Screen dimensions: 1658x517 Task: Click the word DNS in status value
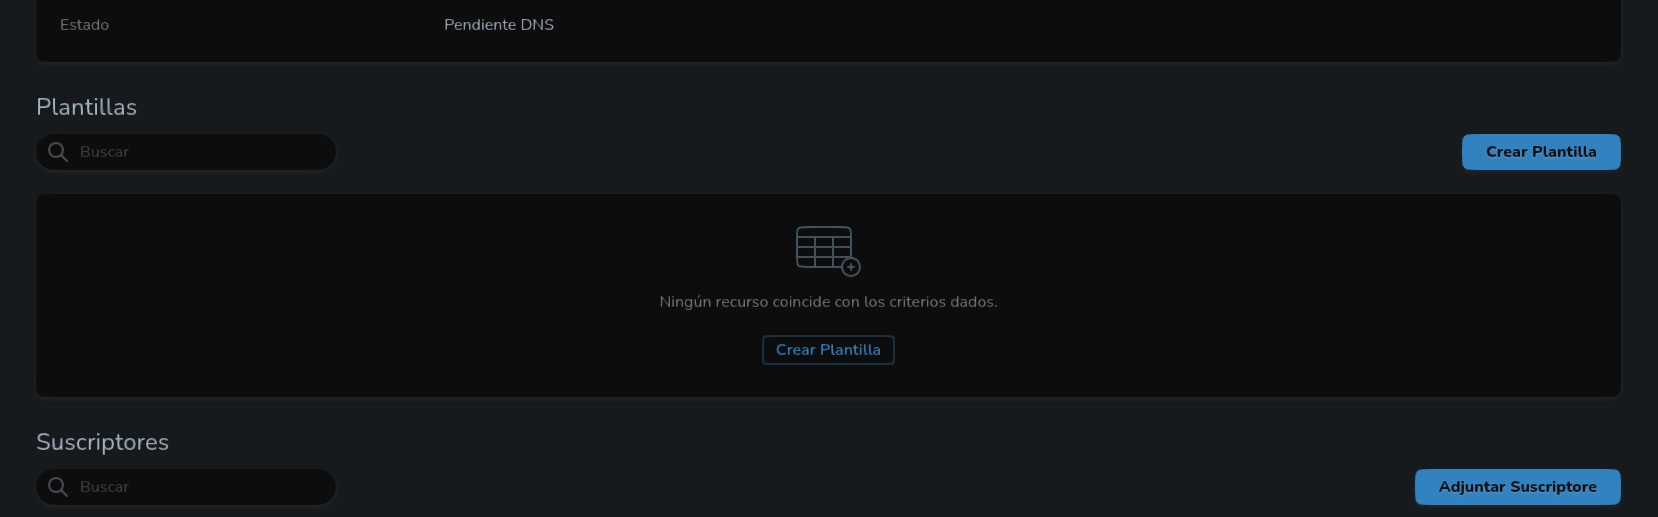point(537,25)
